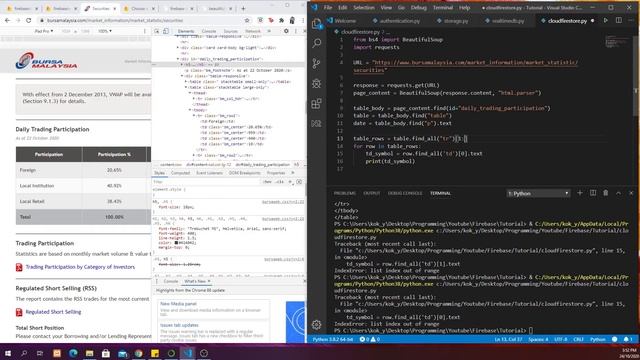Close the What's New drawer tab
Image resolution: width=640 pixels, height=360 pixels.
(x=209, y=281)
